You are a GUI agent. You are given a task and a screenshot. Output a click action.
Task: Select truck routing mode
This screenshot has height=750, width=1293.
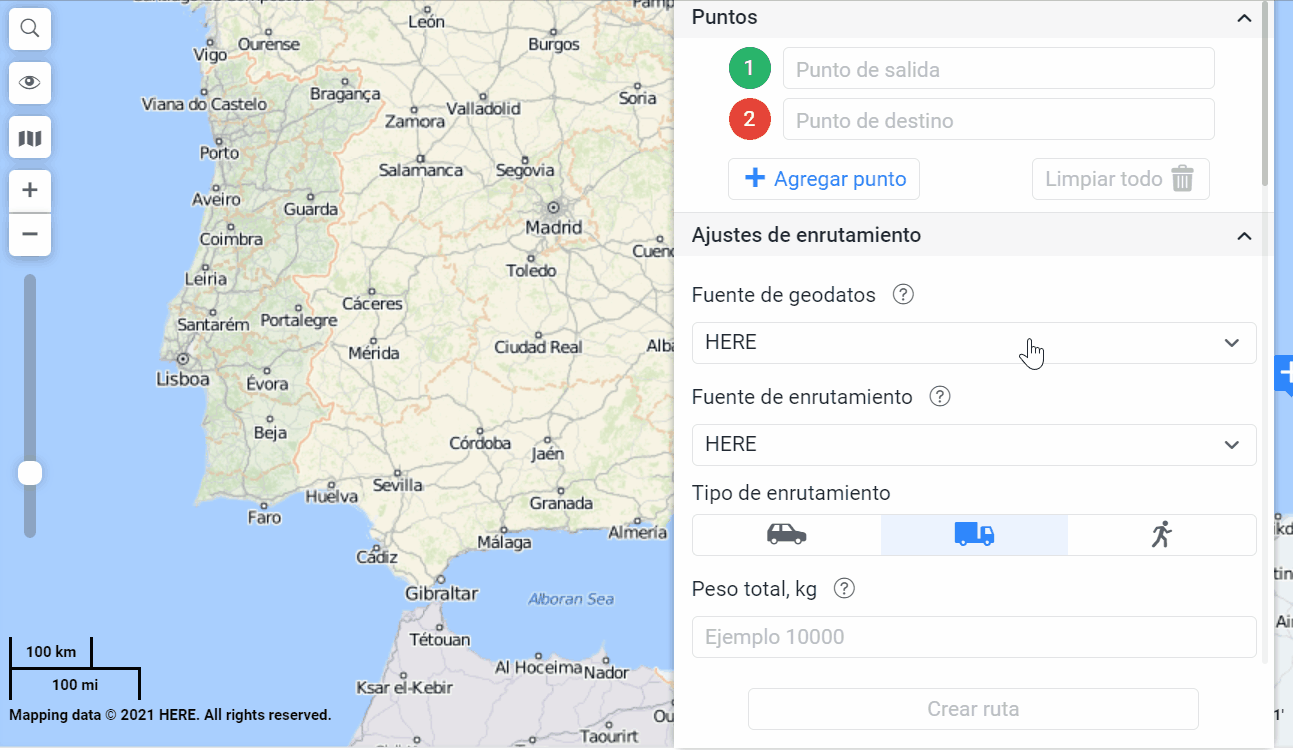click(974, 534)
